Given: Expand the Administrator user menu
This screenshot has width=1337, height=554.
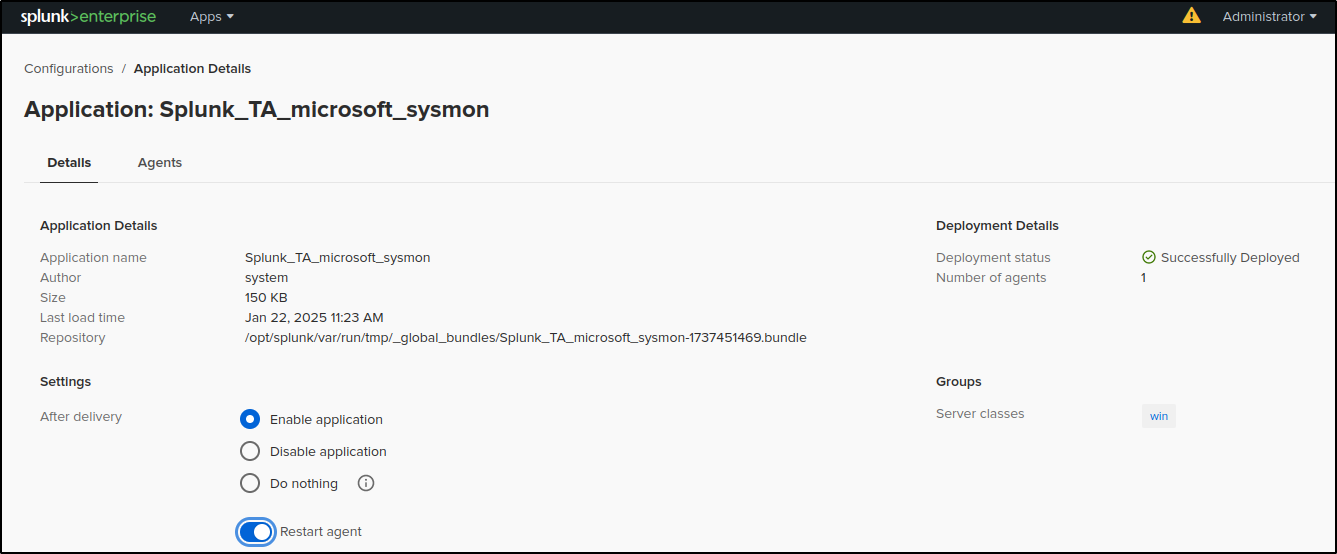Looking at the screenshot, I should point(1269,16).
